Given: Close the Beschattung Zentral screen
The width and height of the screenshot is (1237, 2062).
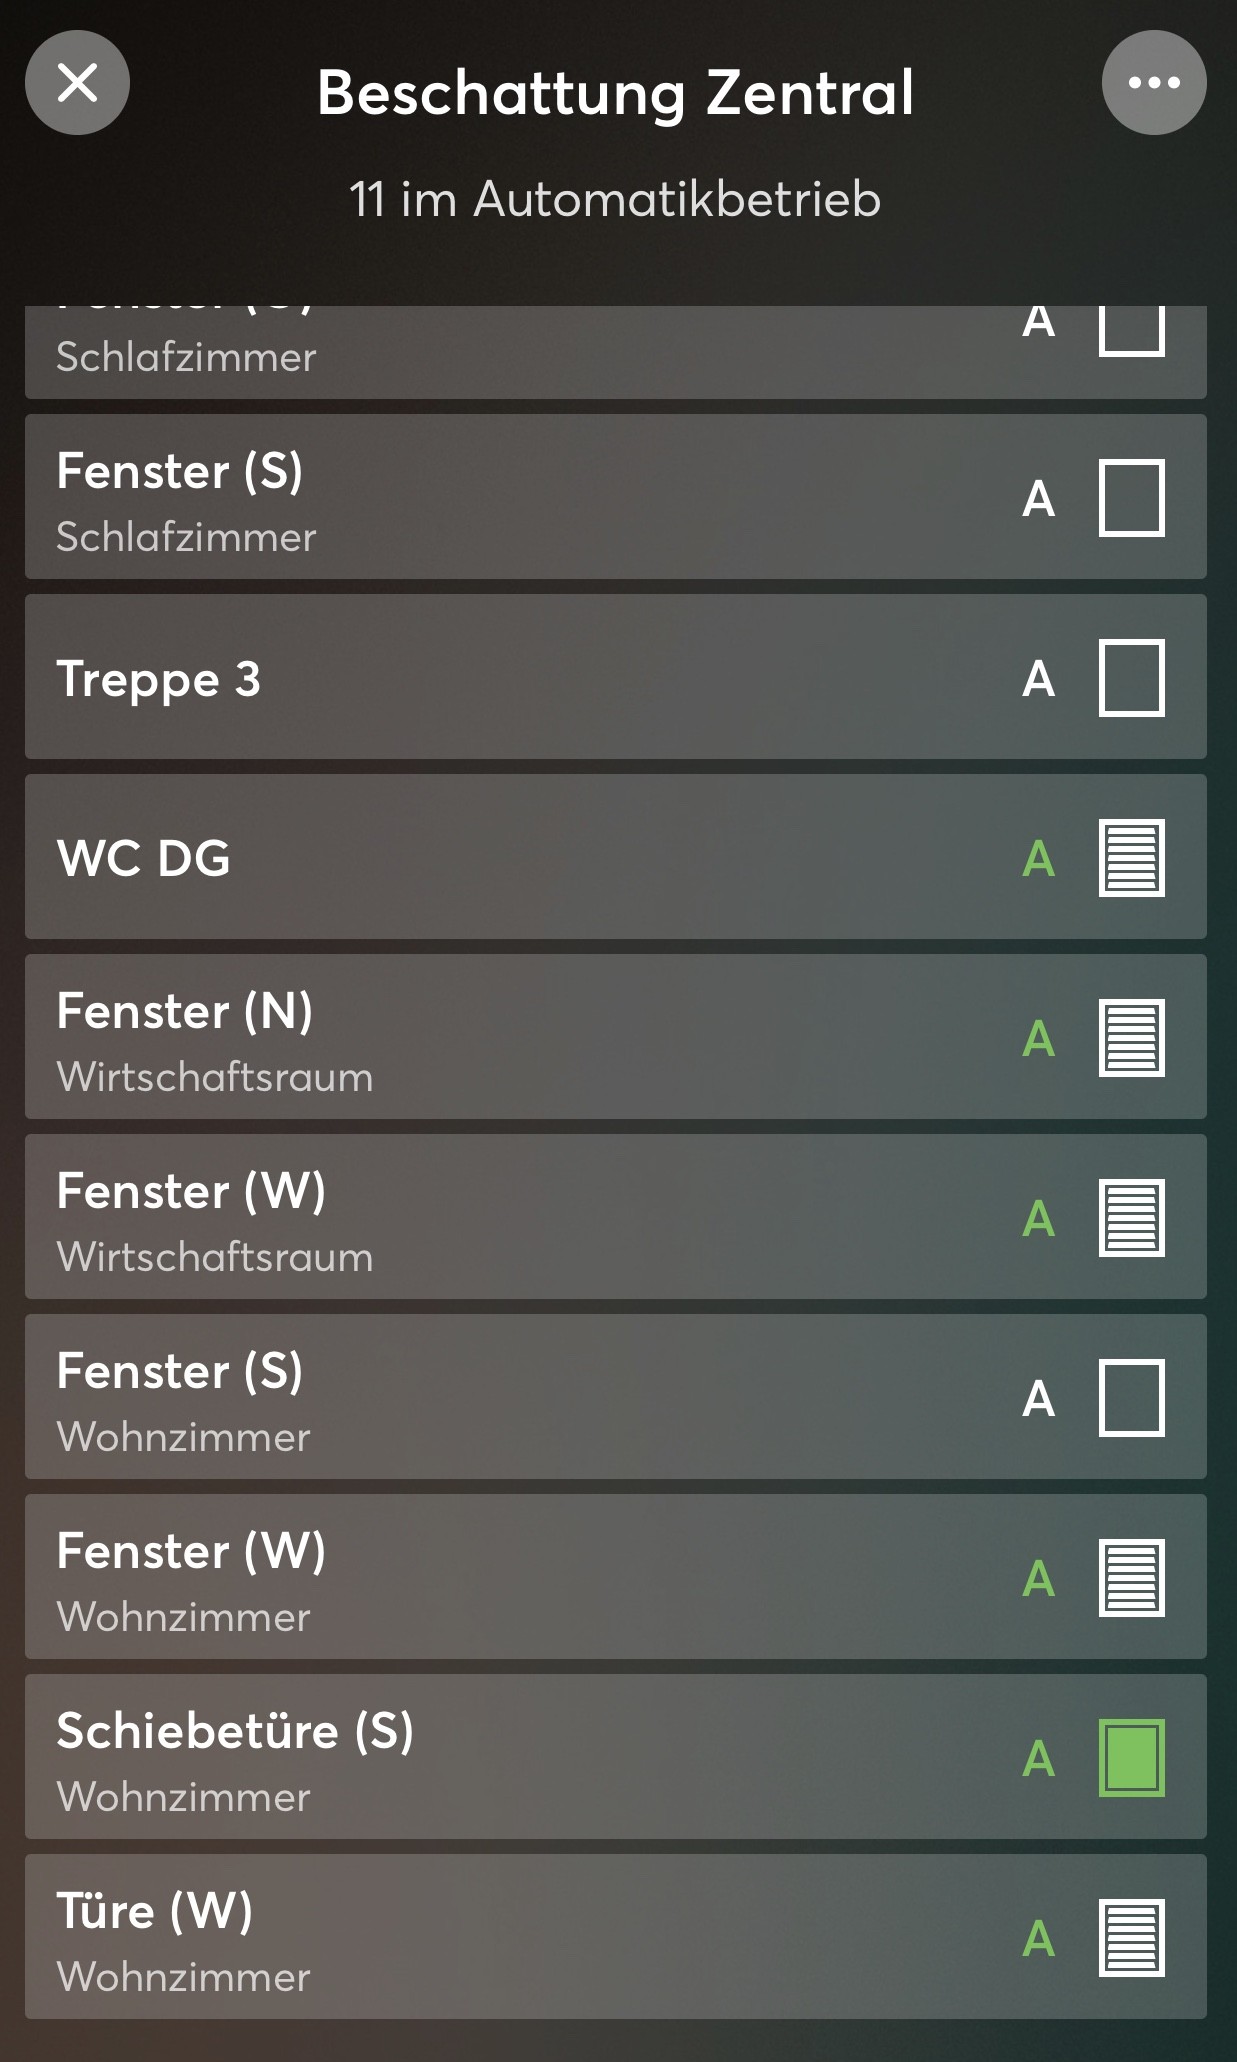Looking at the screenshot, I should click(x=77, y=82).
